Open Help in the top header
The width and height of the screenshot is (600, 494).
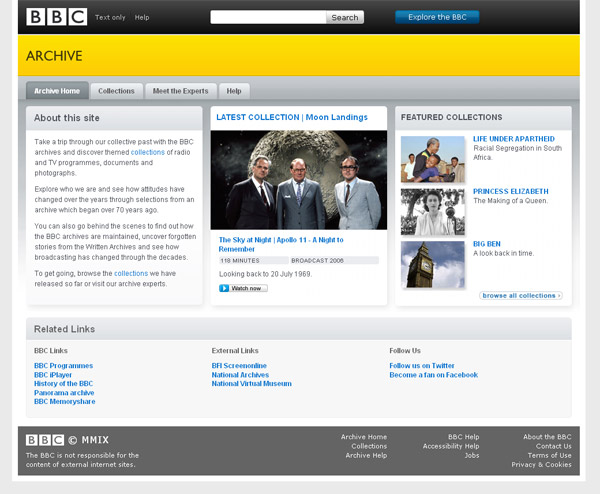[x=142, y=17]
